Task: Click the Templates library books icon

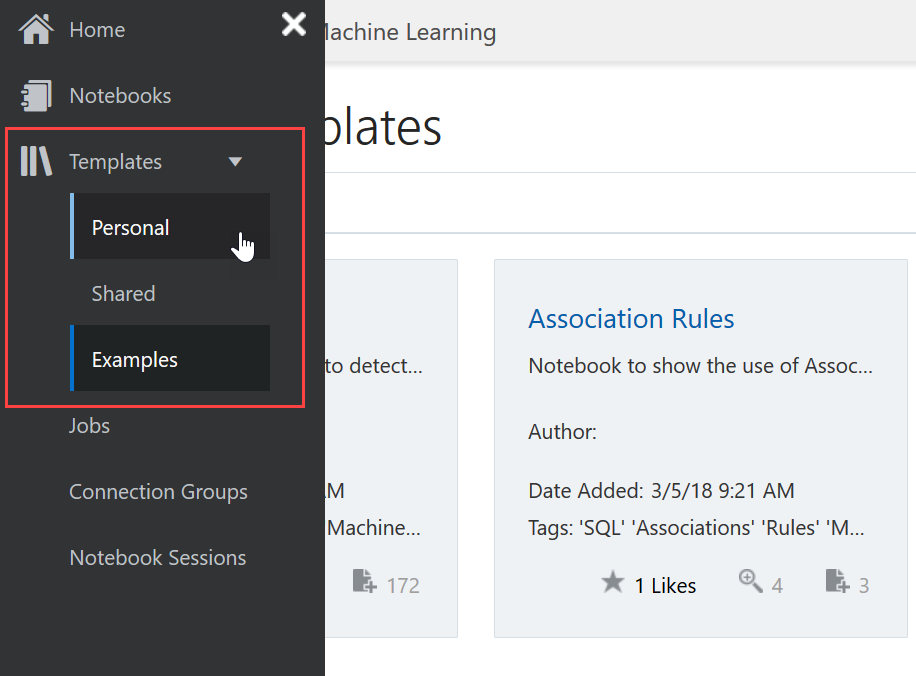Action: coord(36,161)
